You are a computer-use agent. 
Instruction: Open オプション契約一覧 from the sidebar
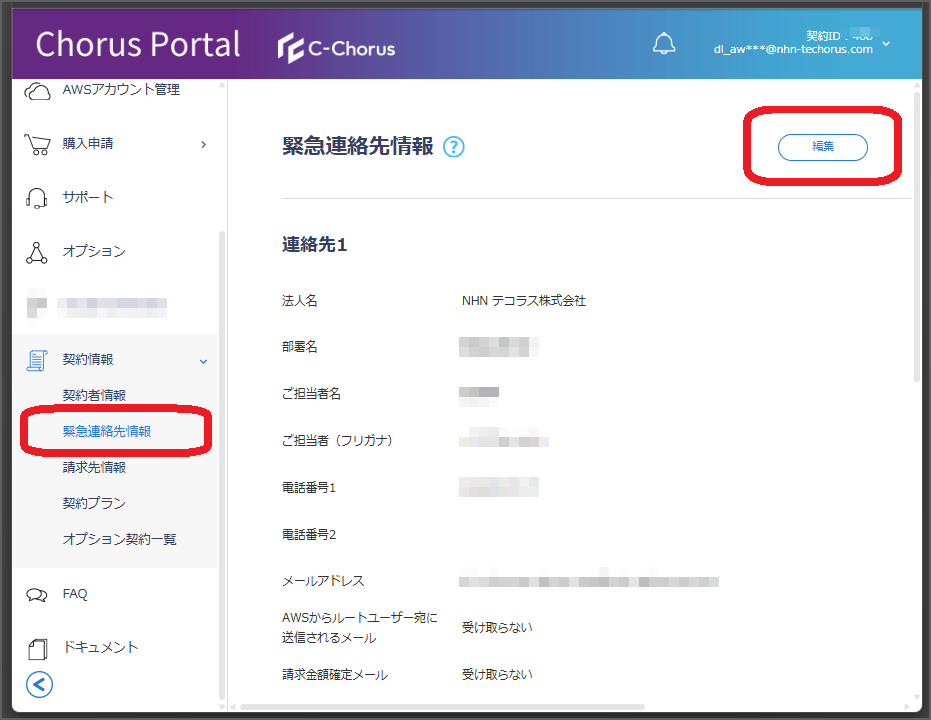(119, 539)
